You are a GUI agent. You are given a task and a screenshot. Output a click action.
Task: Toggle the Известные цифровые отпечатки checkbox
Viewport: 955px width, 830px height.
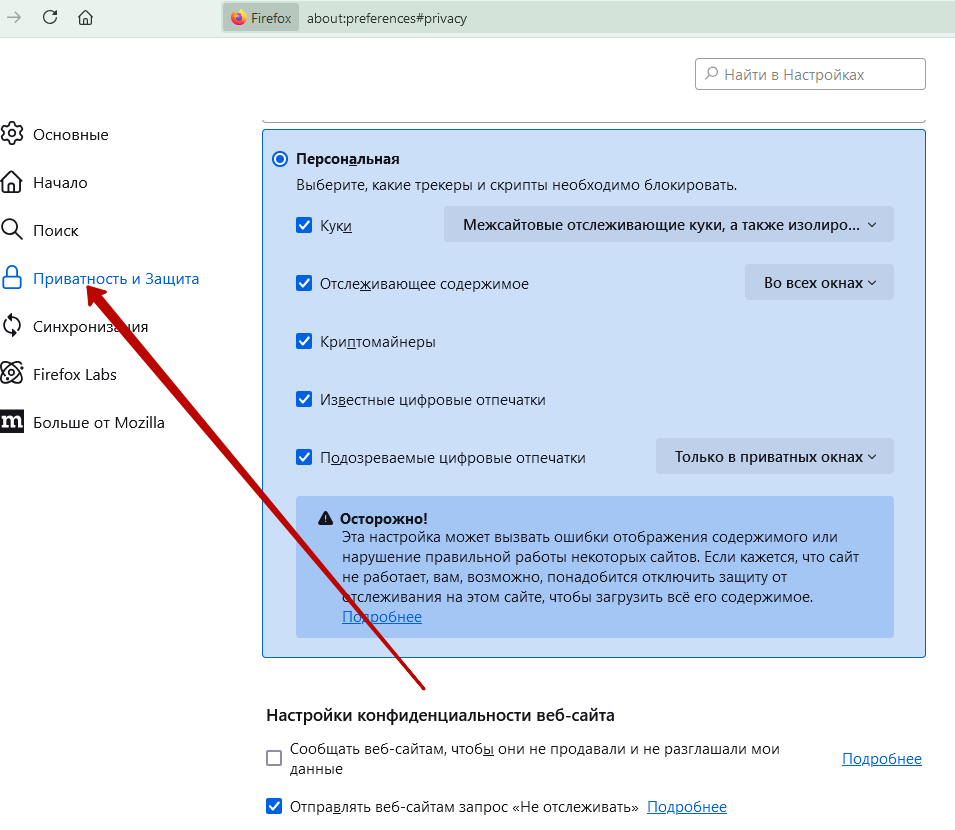pos(305,399)
